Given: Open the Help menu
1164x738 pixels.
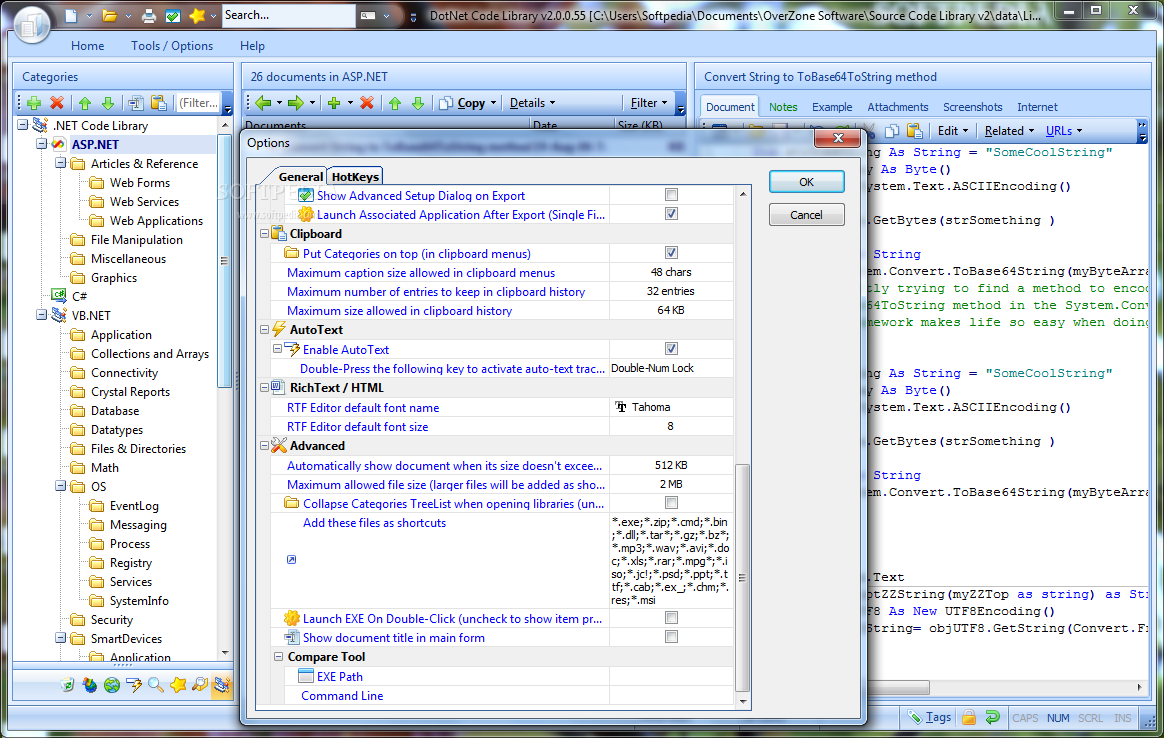Looking at the screenshot, I should pos(252,46).
